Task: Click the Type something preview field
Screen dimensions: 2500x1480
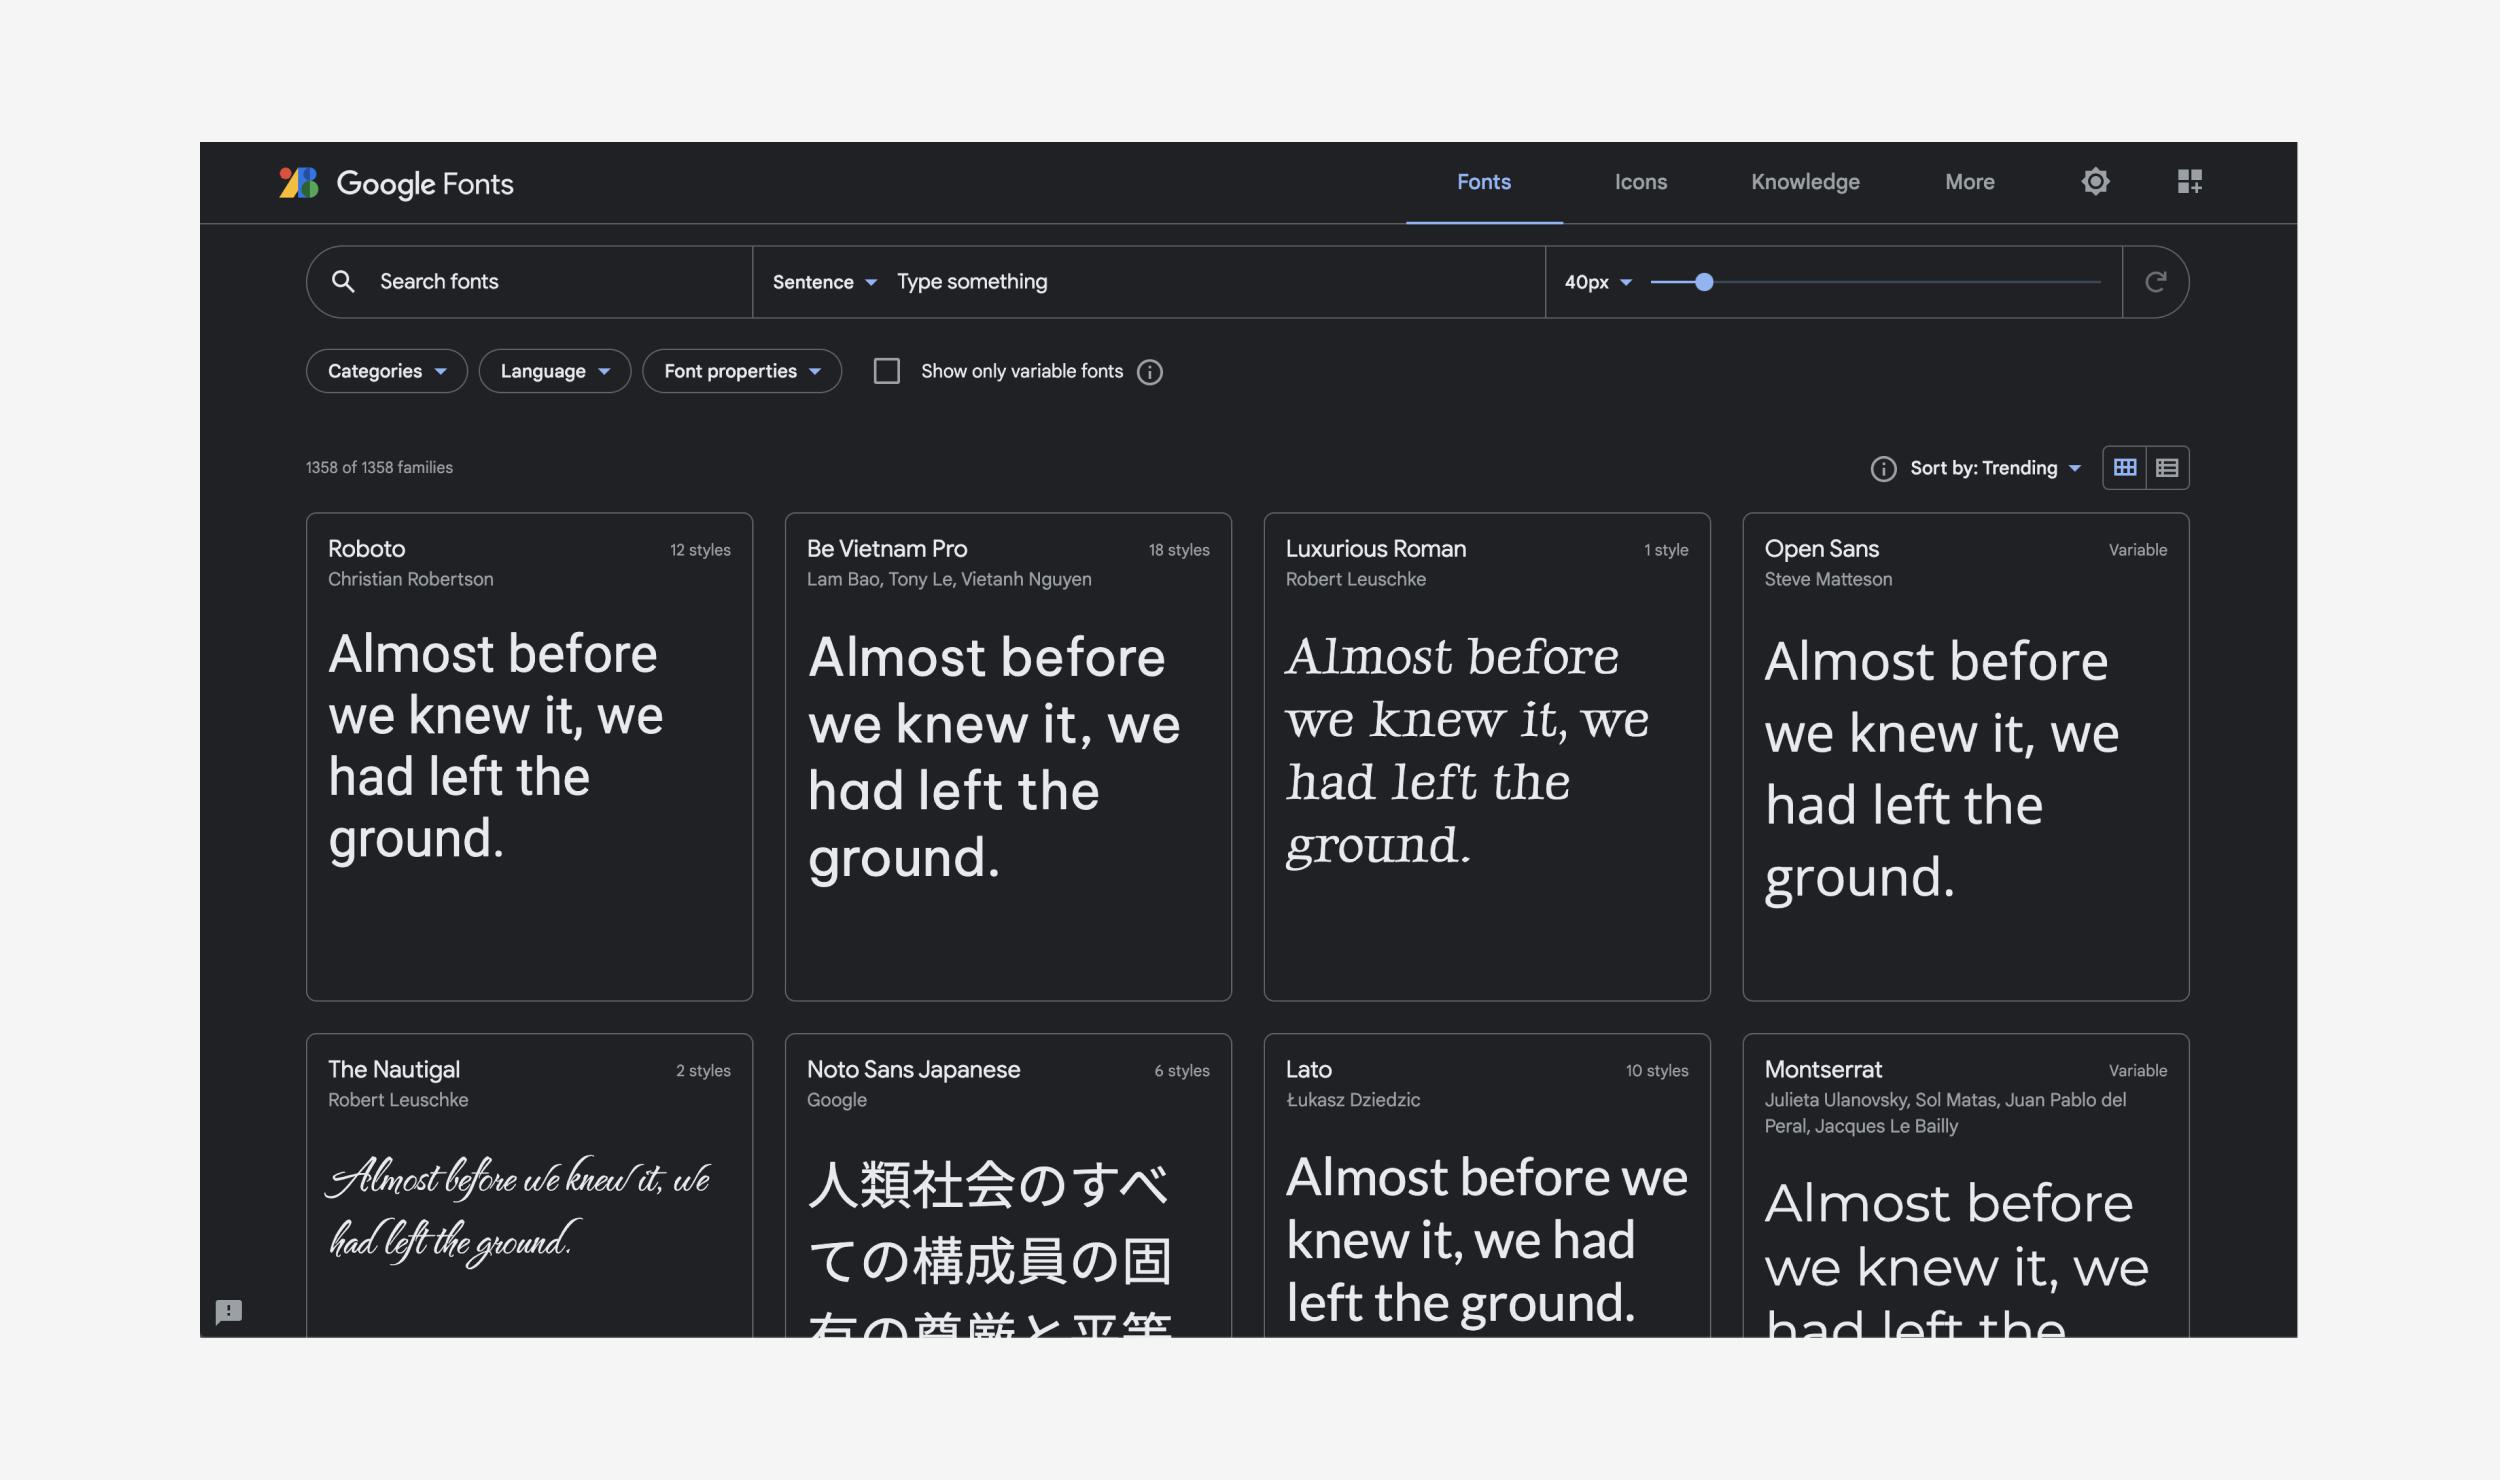Action: pyautogui.click(x=1215, y=282)
